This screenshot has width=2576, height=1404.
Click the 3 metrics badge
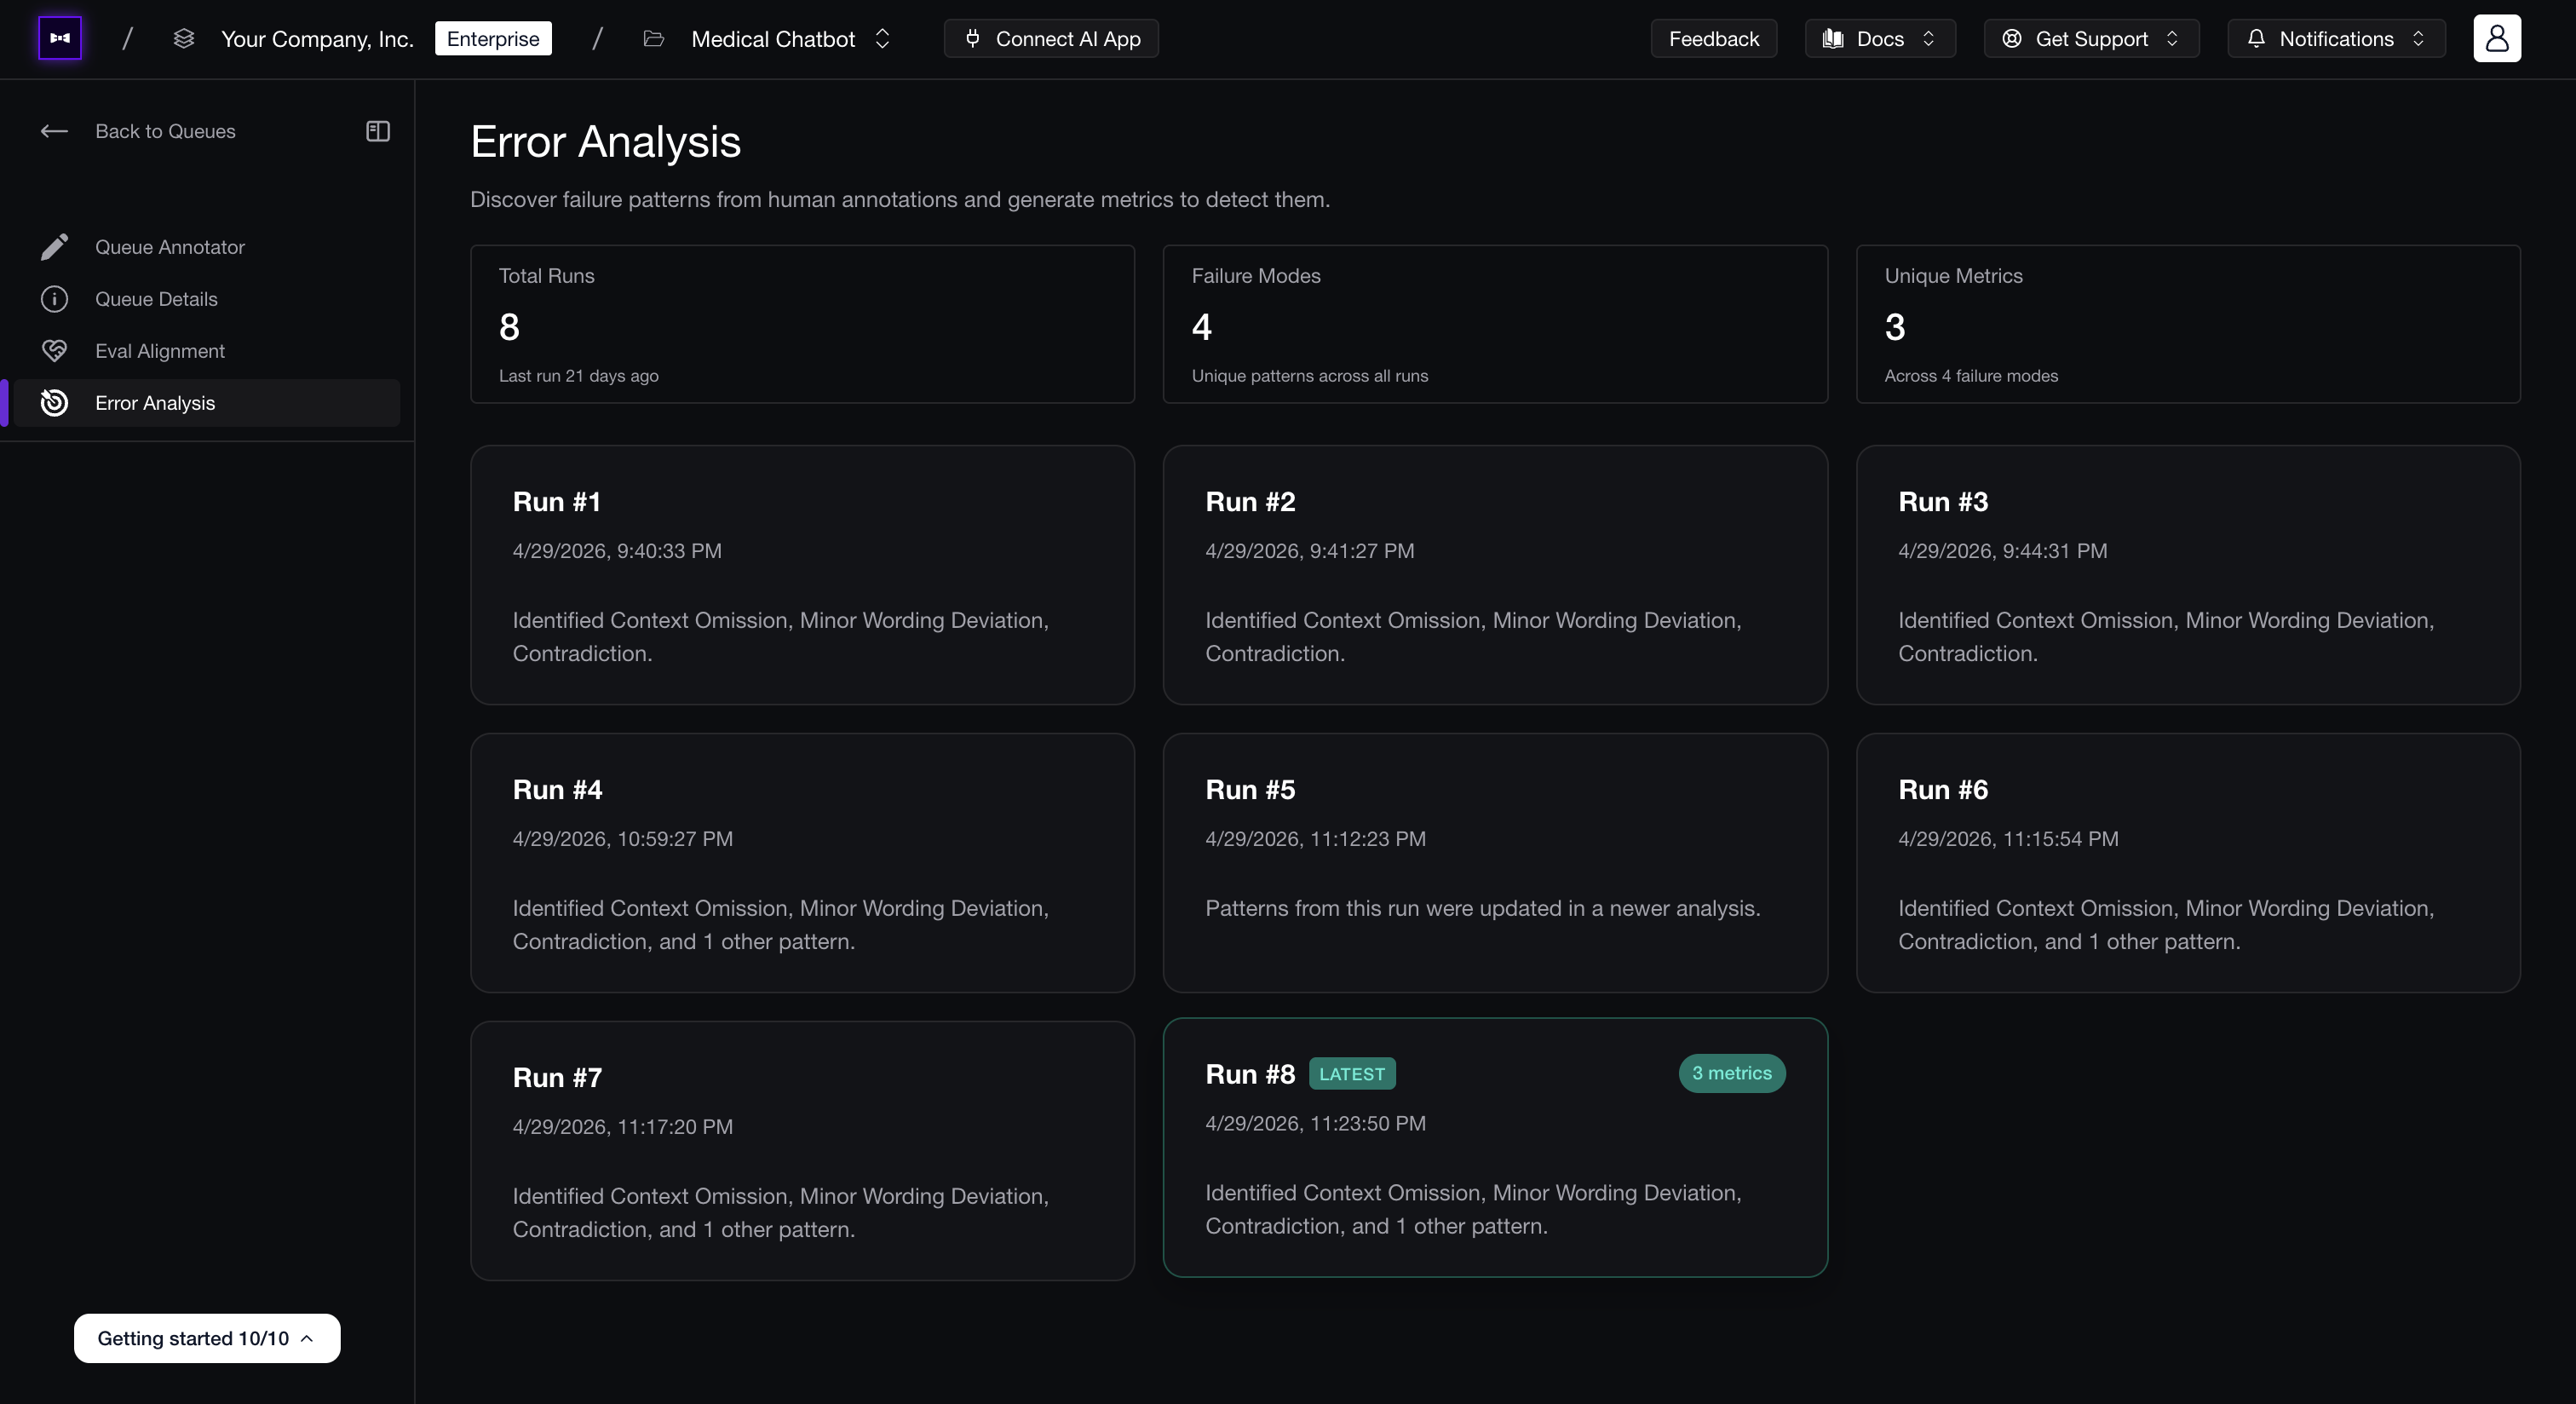[1732, 1073]
